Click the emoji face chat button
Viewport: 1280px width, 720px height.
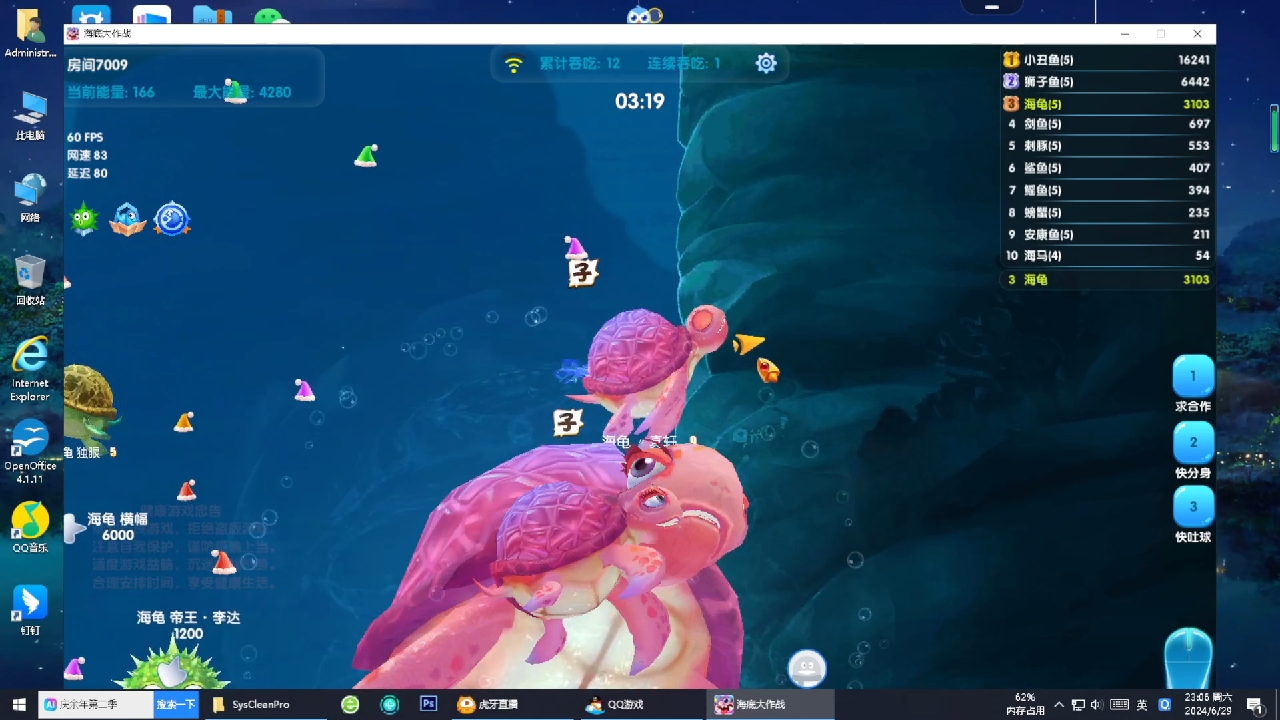[x=807, y=668]
